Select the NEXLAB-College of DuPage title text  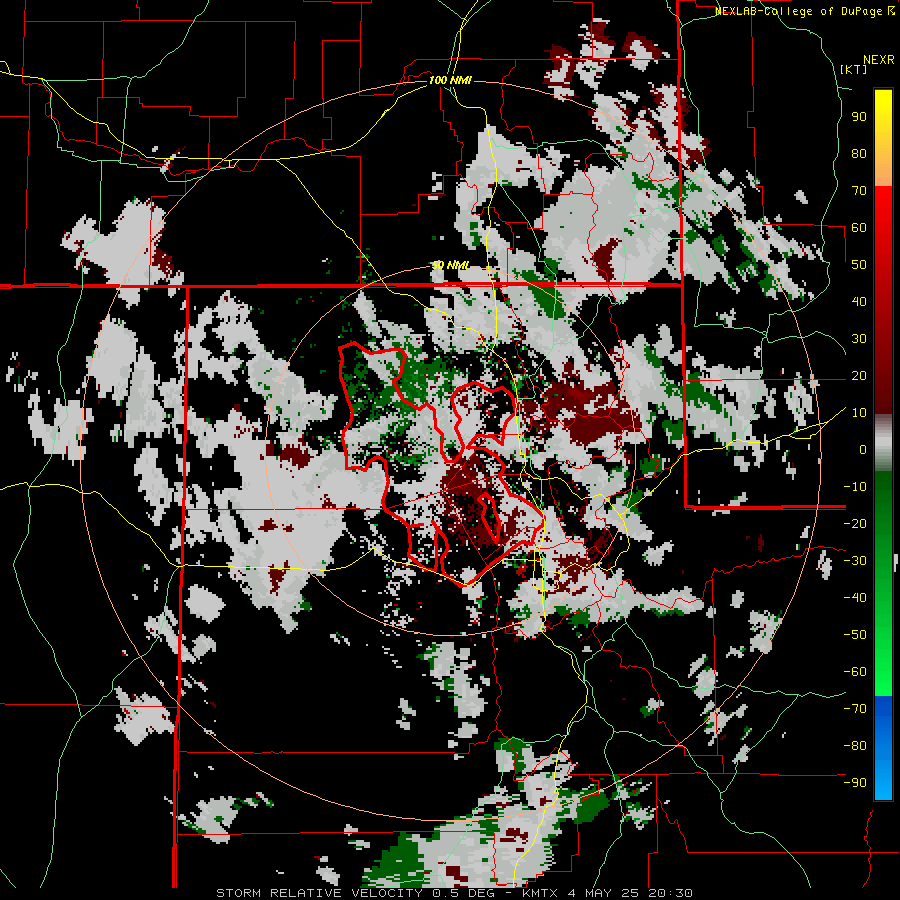(x=805, y=11)
